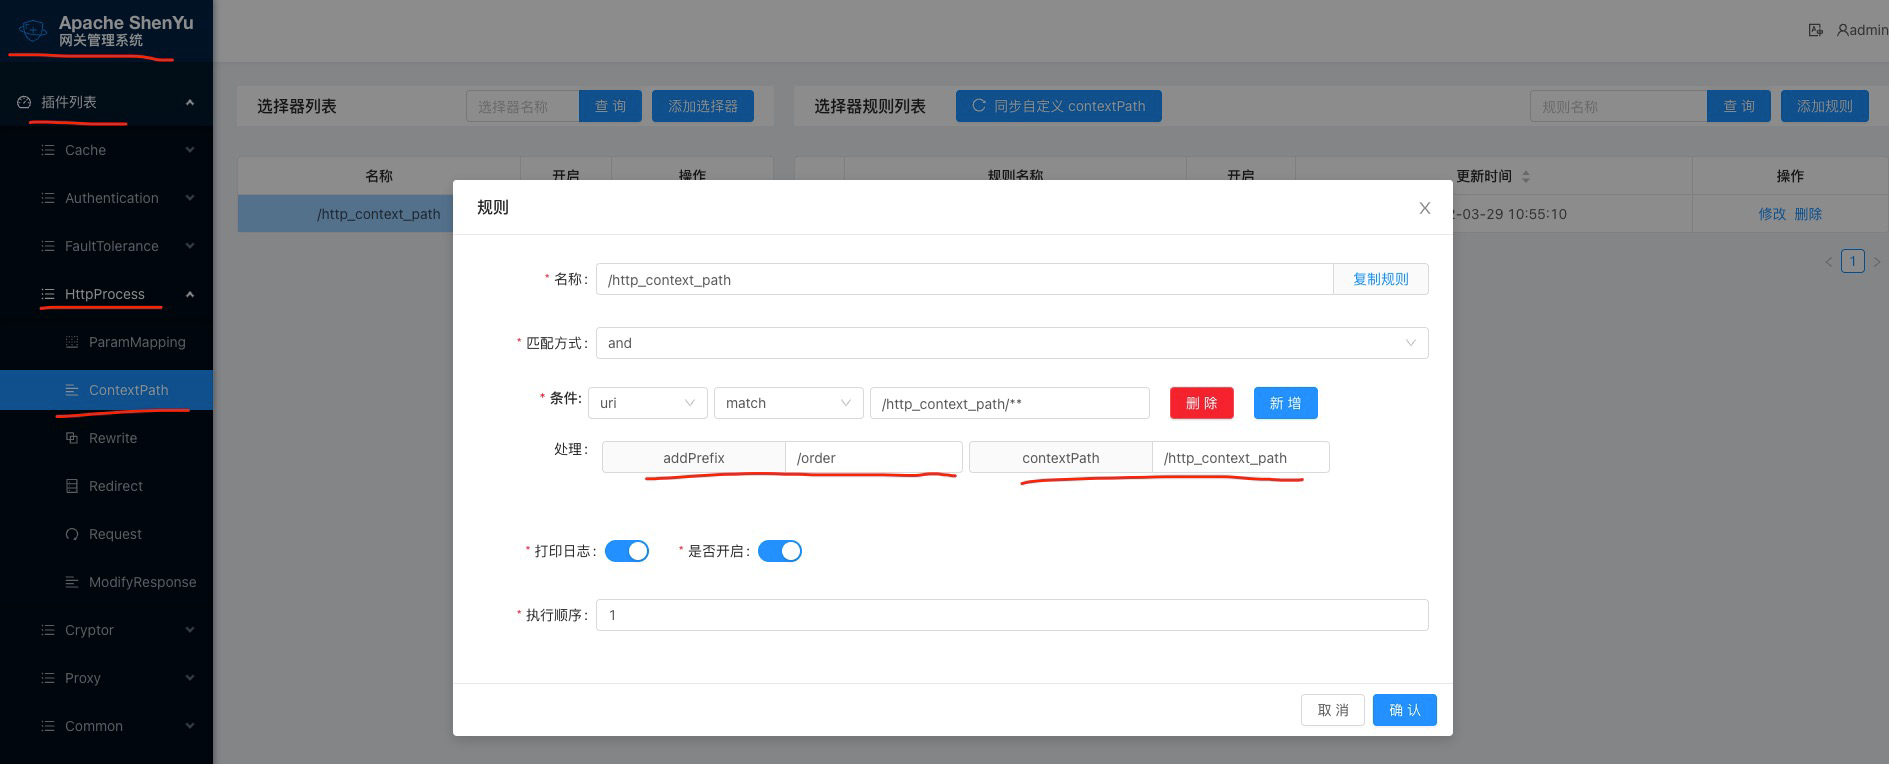
Task: Click the Rewrite plugin icon in sidebar
Action: pos(72,438)
